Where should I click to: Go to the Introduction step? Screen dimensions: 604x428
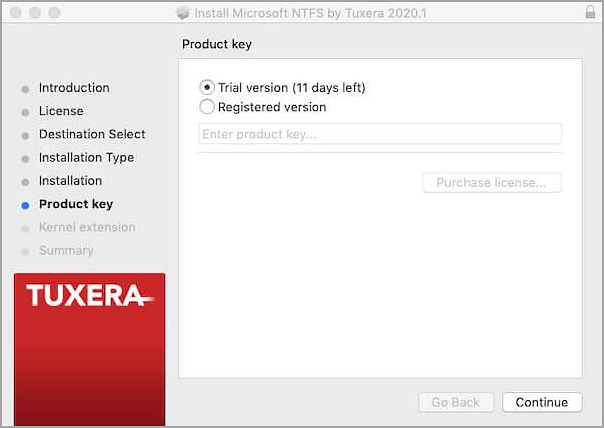(74, 88)
